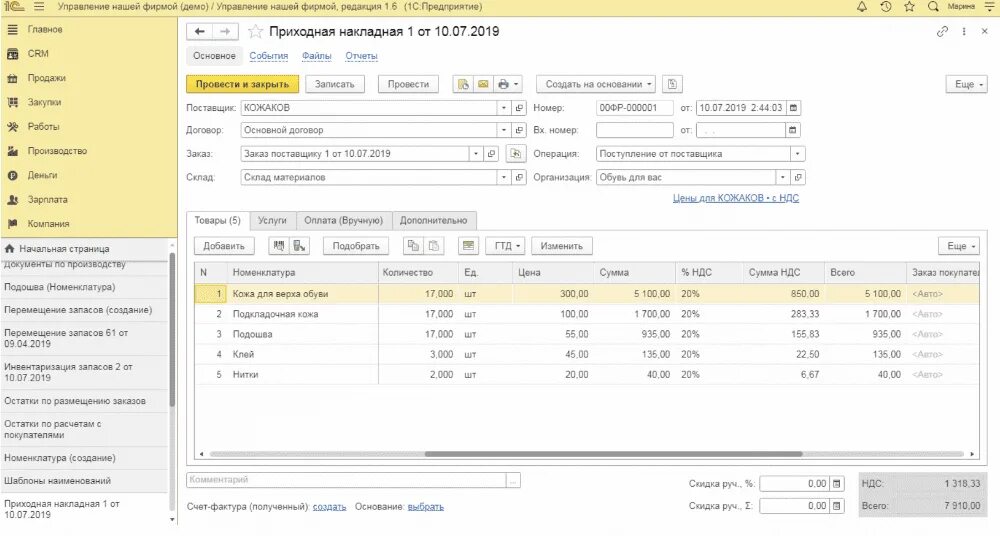The image size is (1000, 536).
Task: Click создать link for счет-фактура
Action: (x=329, y=507)
